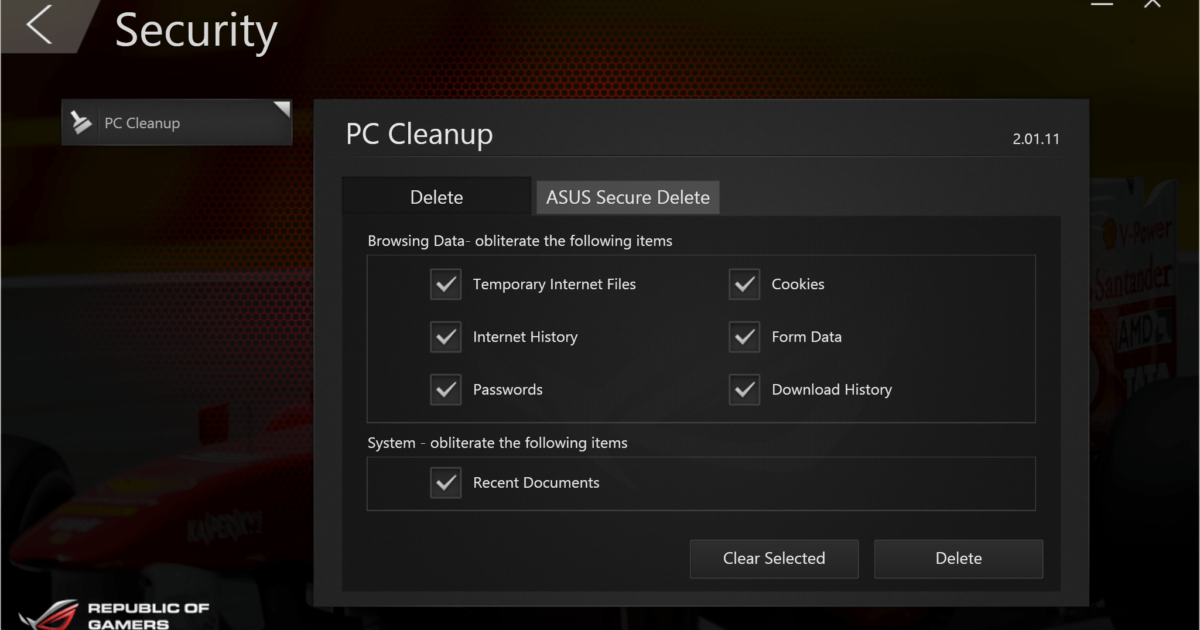Untick Internet History
Image resolution: width=1200 pixels, height=630 pixels.
pyautogui.click(x=445, y=337)
